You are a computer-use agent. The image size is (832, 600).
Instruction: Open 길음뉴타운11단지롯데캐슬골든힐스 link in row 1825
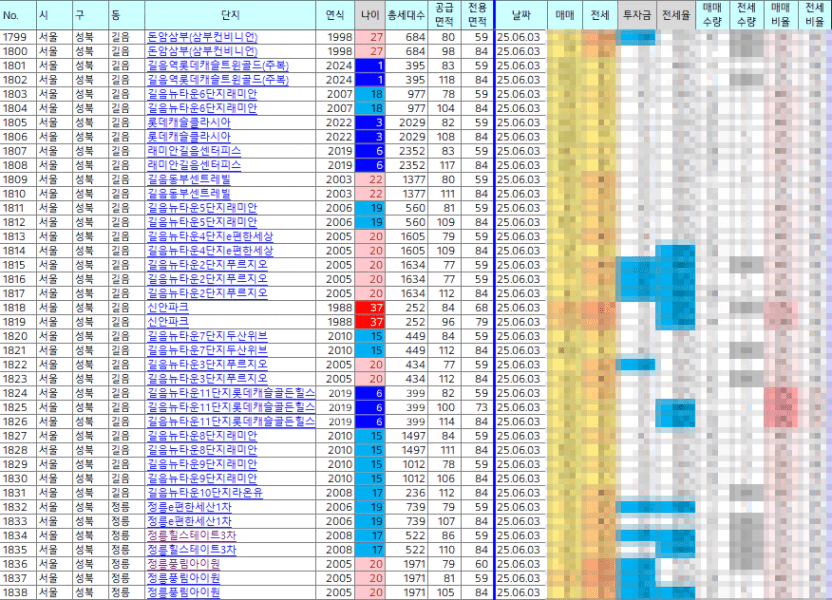231,407
